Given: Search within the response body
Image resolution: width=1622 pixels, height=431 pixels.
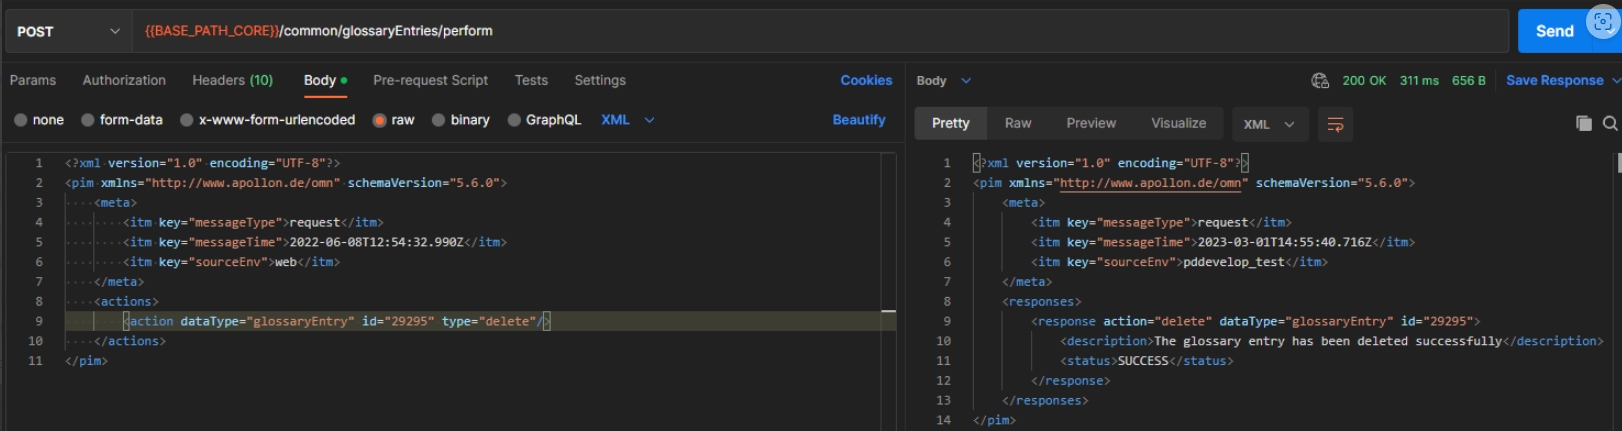Looking at the screenshot, I should [x=1610, y=123].
